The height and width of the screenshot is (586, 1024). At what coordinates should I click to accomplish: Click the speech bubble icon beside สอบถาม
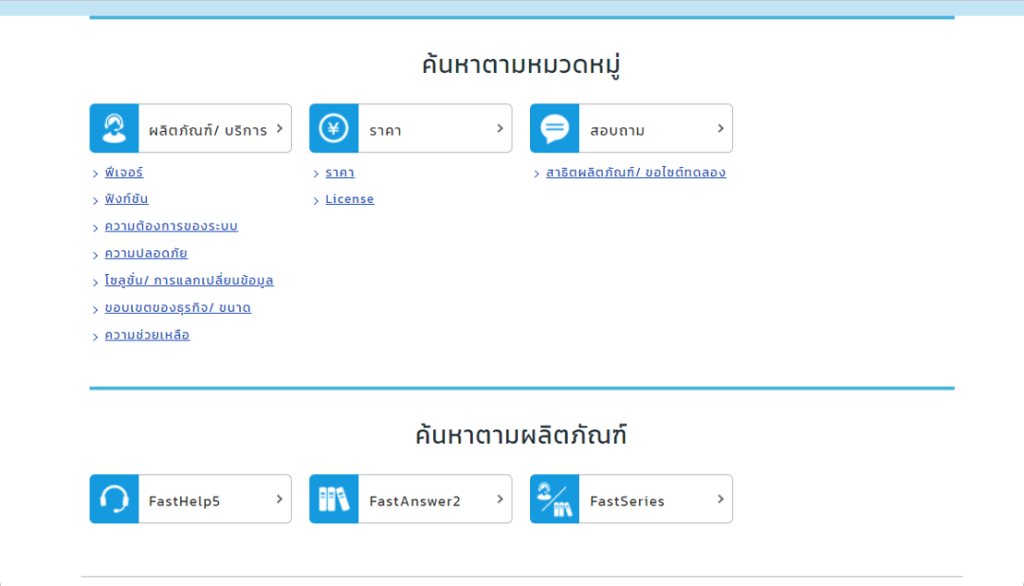click(556, 128)
